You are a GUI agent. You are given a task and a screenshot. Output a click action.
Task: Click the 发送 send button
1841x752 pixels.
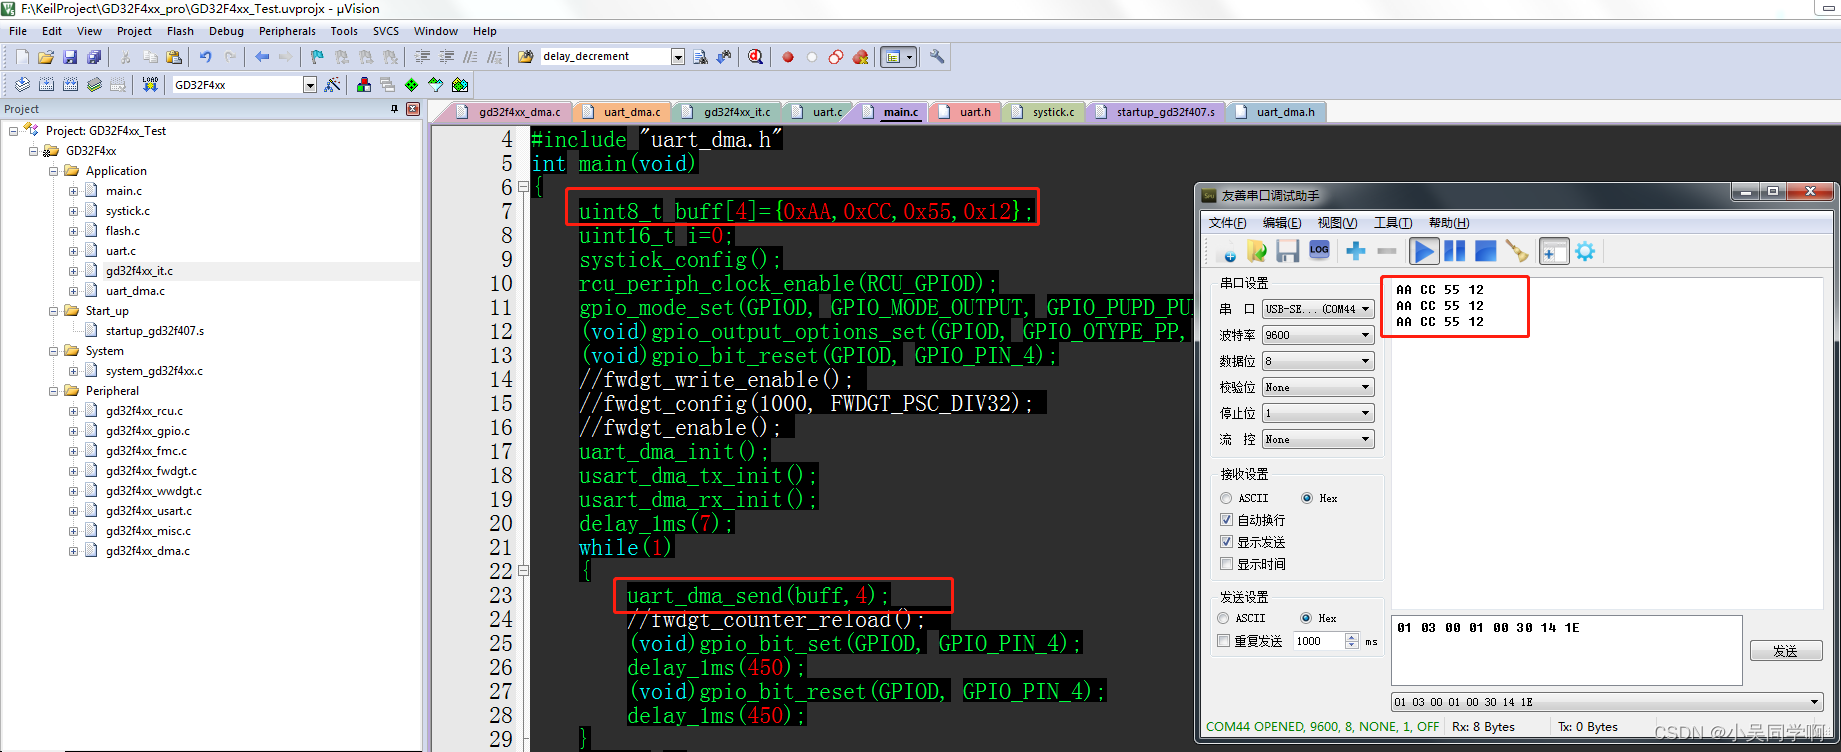(x=1785, y=651)
